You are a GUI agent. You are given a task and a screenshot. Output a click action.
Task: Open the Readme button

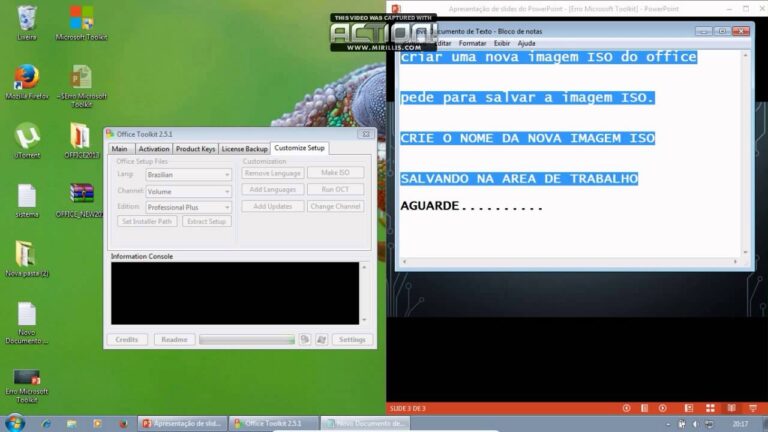(174, 339)
